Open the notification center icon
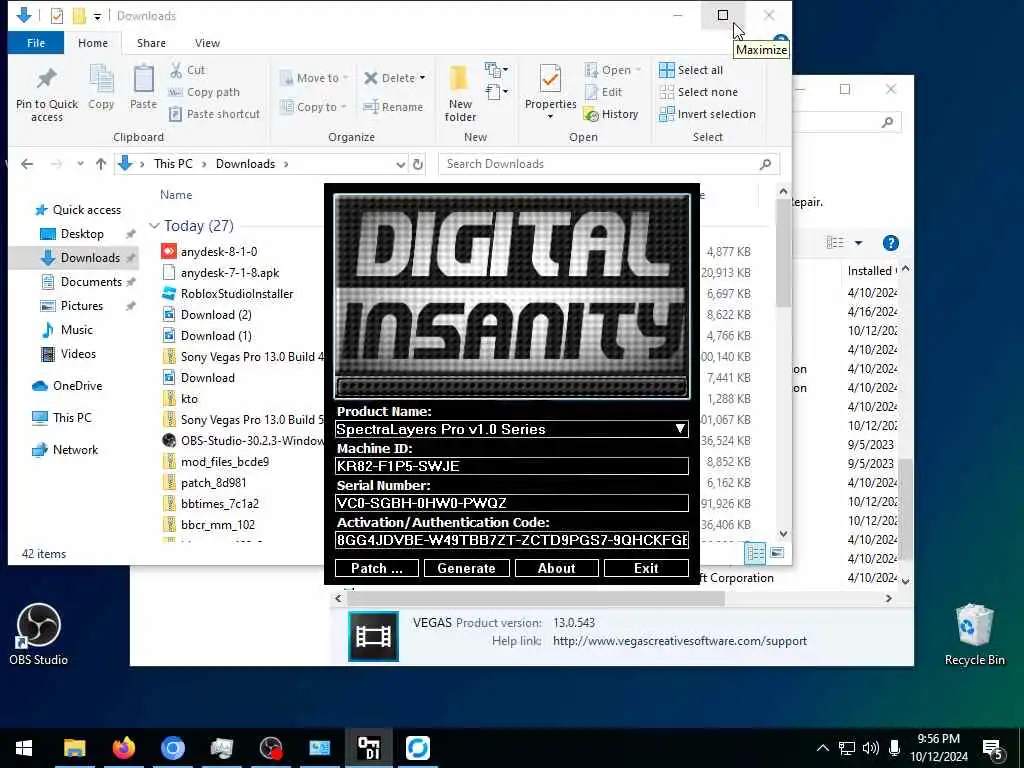Image resolution: width=1024 pixels, height=768 pixels. [x=993, y=749]
